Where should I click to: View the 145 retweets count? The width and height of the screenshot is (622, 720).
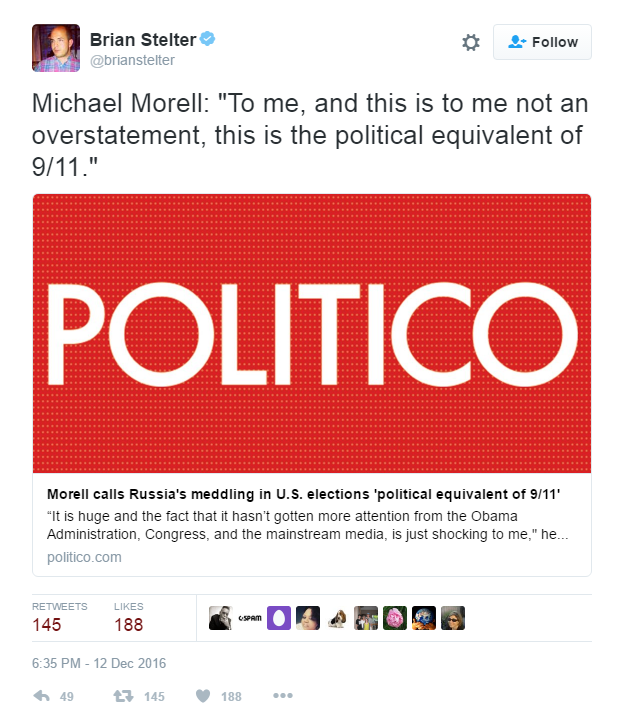point(47,624)
